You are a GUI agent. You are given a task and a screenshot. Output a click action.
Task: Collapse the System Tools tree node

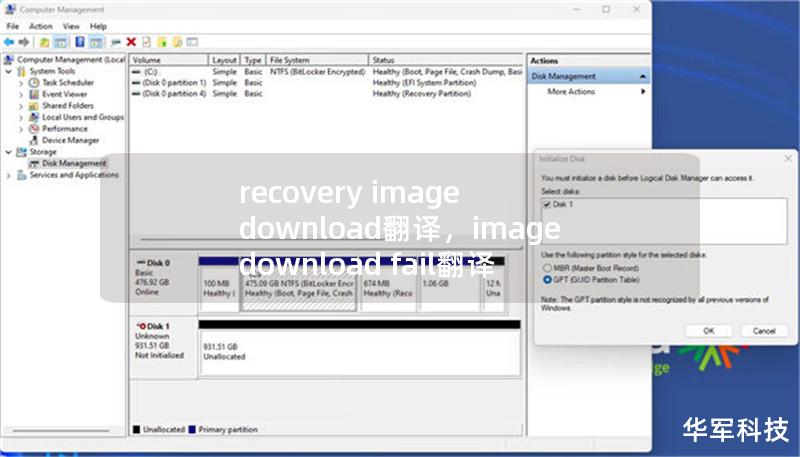8,71
